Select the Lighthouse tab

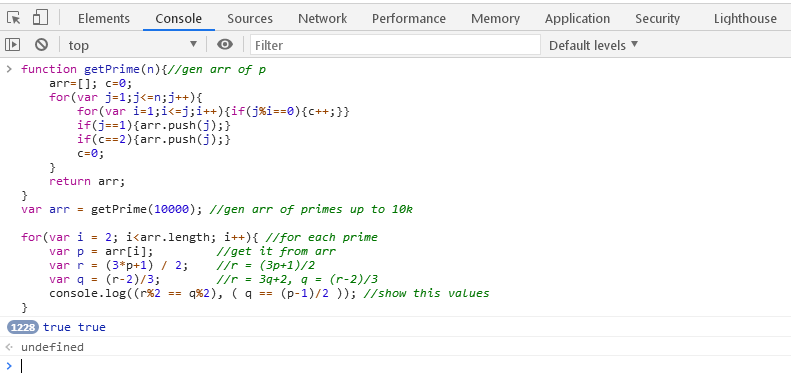745,19
